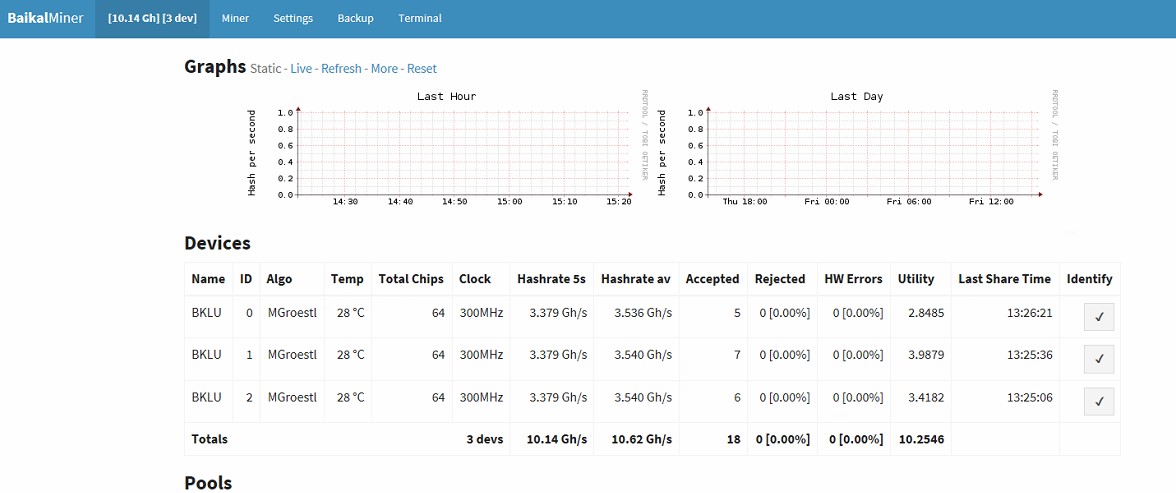
Task: Click the Rejected column header
Action: point(780,279)
